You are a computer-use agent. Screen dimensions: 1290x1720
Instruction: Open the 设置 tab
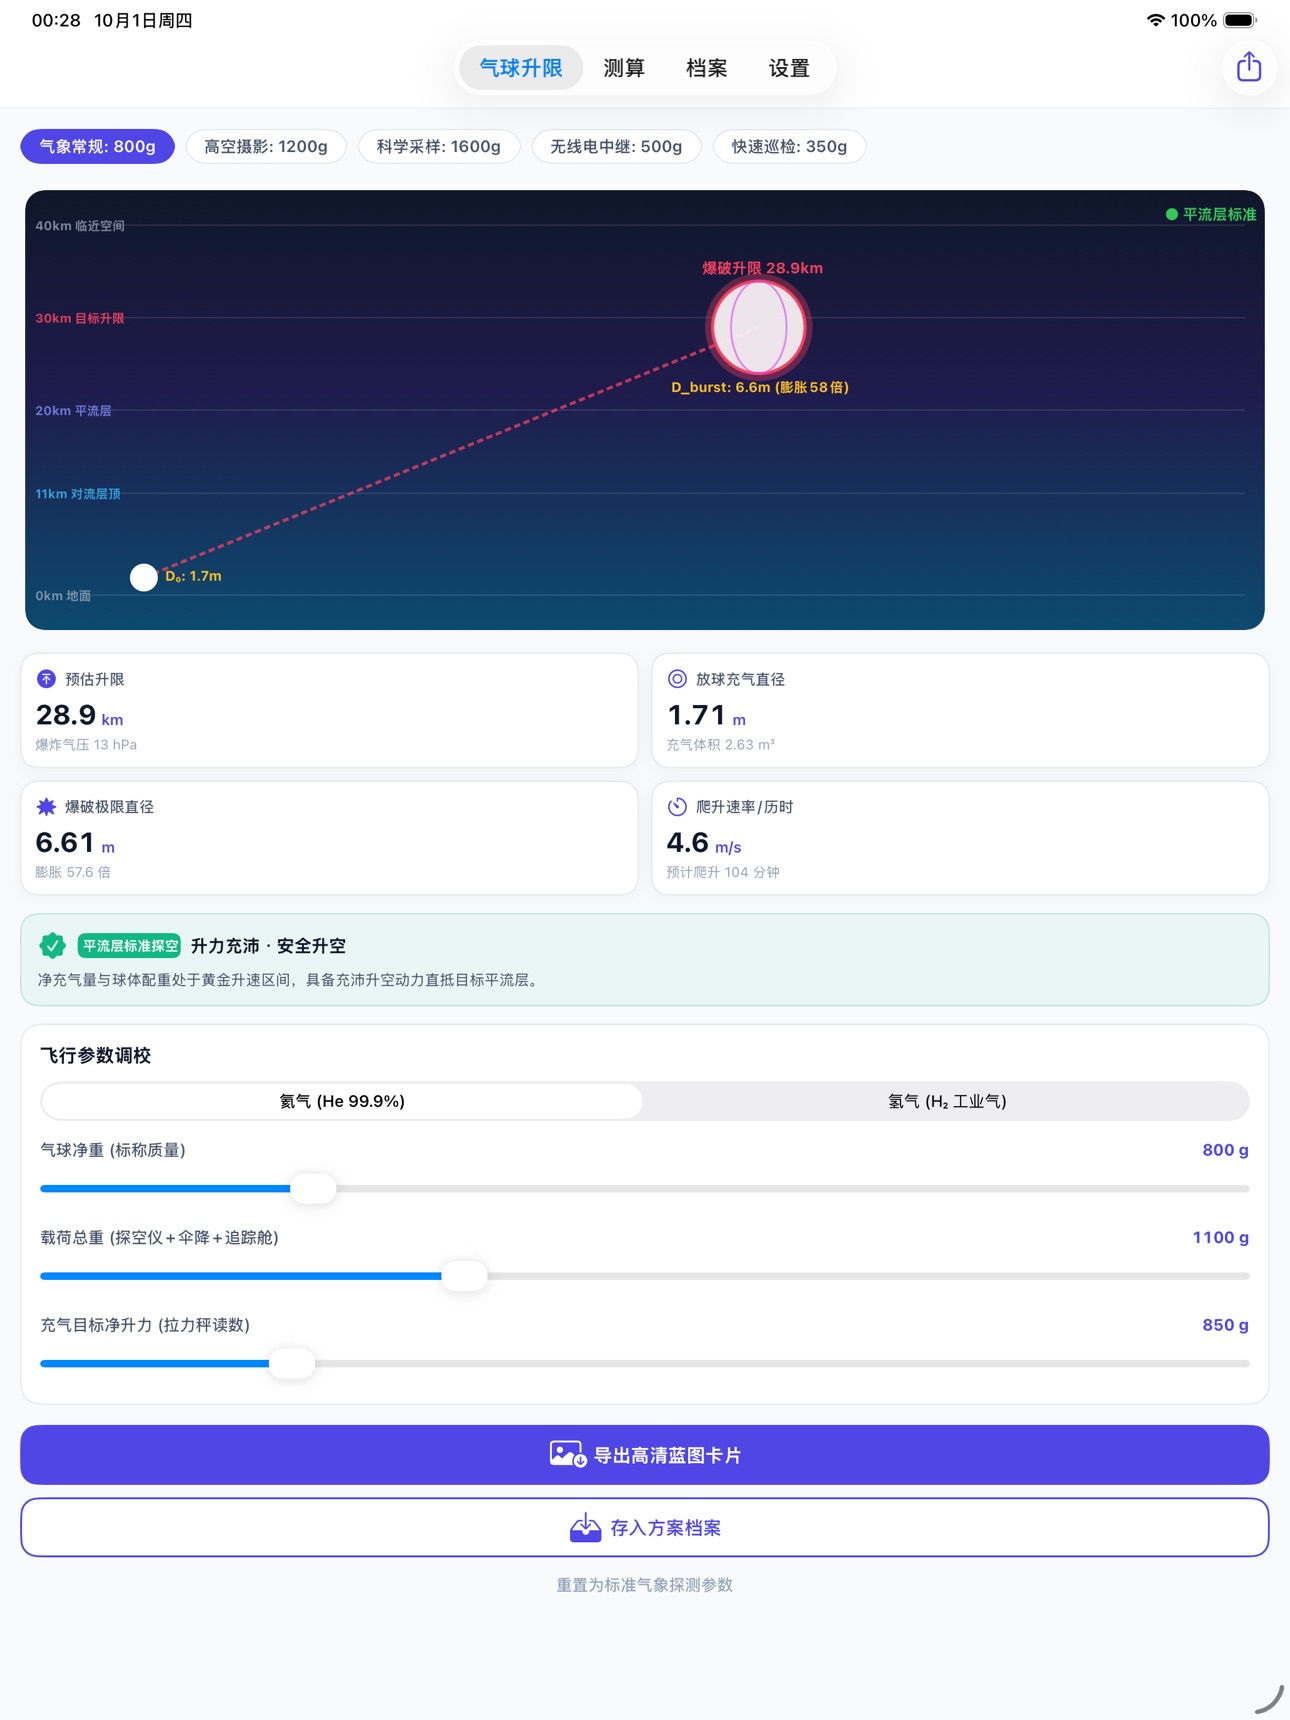(x=789, y=68)
